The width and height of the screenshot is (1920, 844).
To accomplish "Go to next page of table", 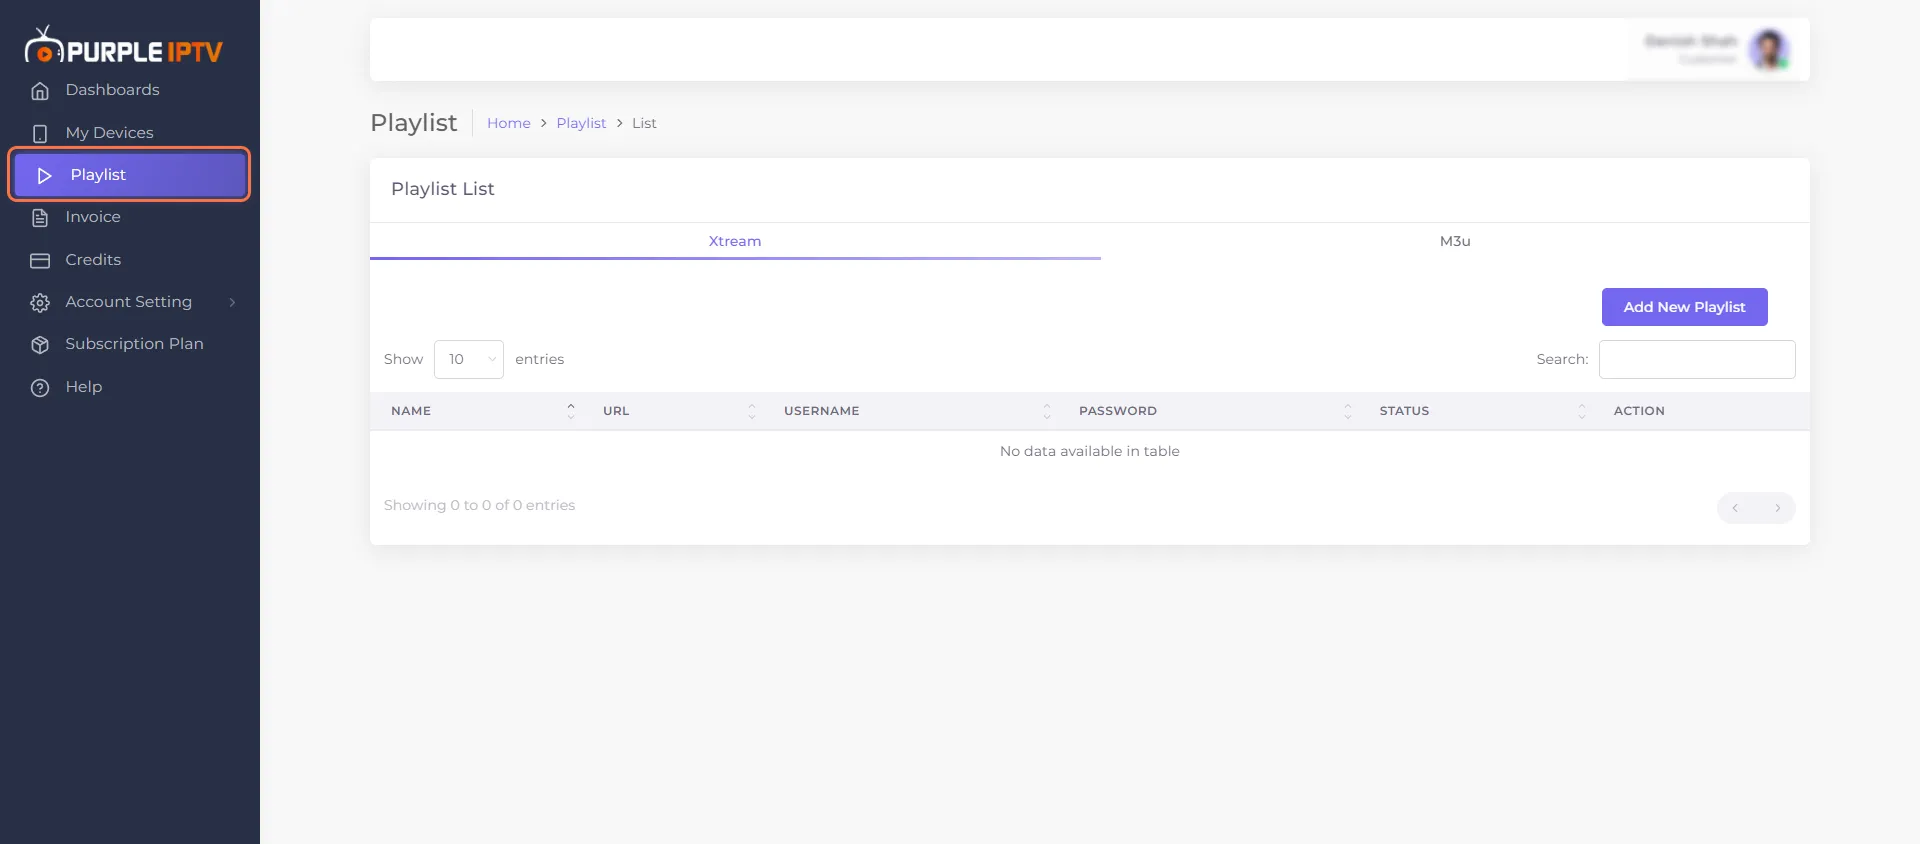I will (x=1777, y=508).
